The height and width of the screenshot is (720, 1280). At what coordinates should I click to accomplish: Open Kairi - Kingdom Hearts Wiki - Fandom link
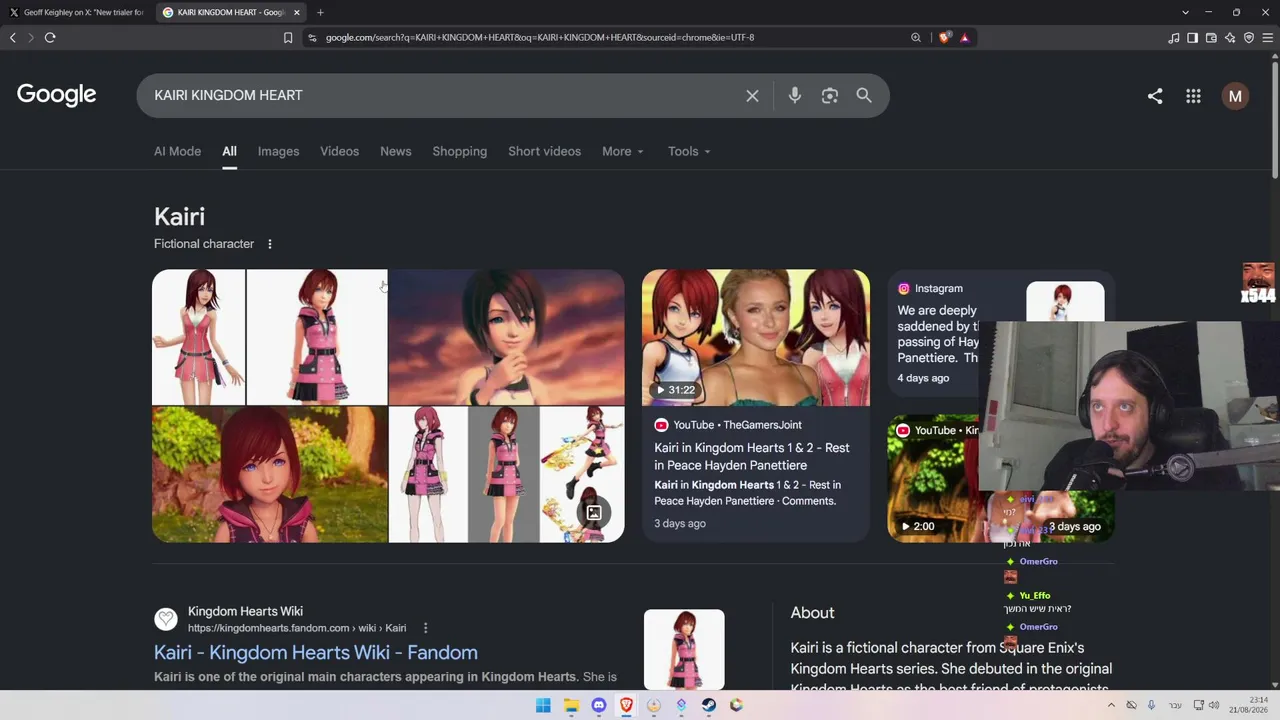point(316,653)
